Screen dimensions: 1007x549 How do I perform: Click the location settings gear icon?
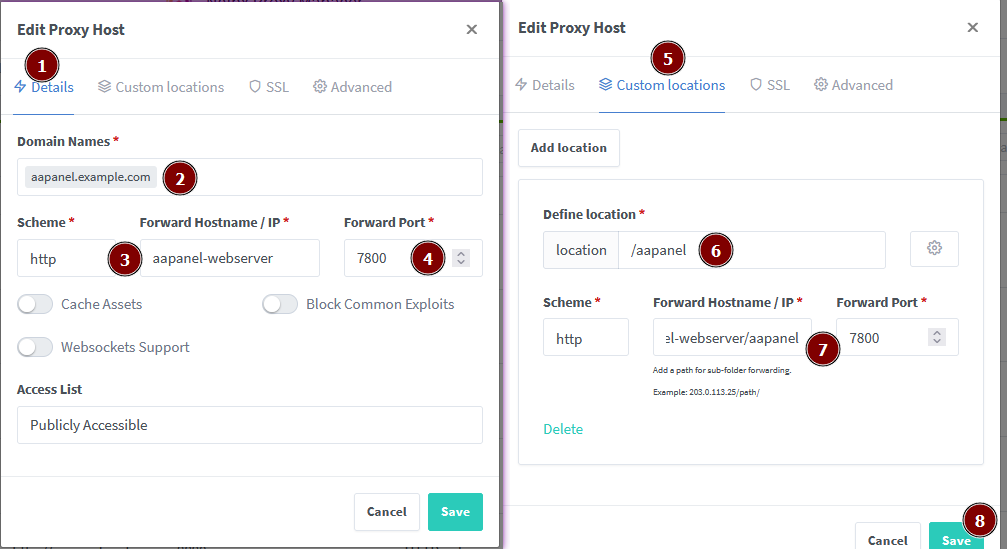tap(934, 249)
